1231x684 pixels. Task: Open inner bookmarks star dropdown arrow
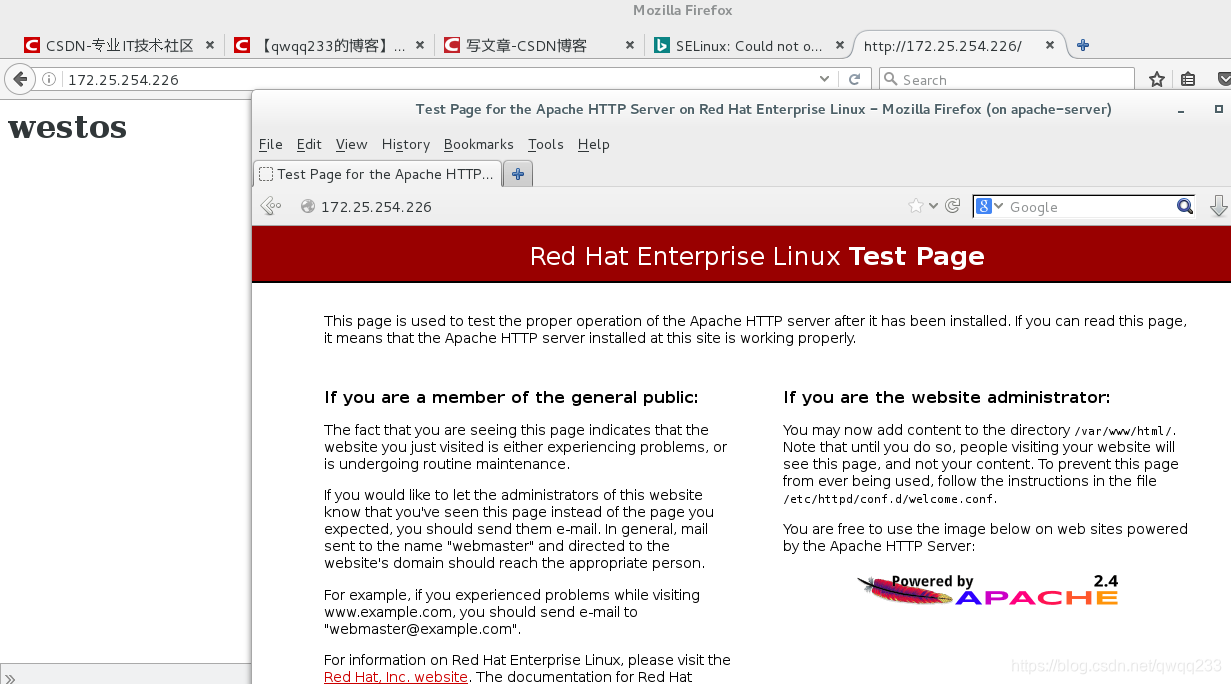point(934,206)
